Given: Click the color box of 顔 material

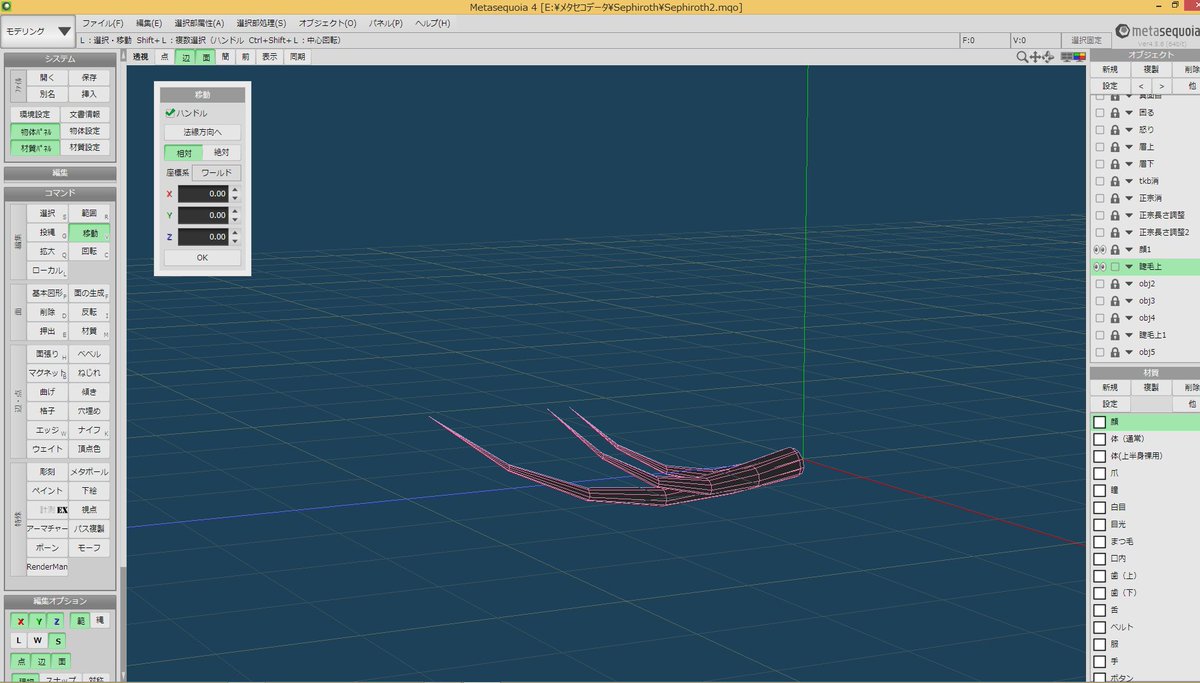Looking at the screenshot, I should coord(1099,423).
